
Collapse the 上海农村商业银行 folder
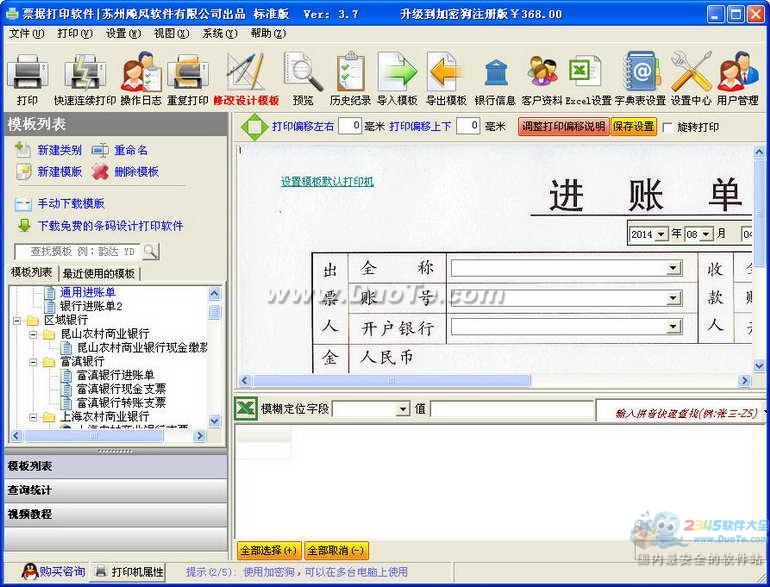point(33,417)
